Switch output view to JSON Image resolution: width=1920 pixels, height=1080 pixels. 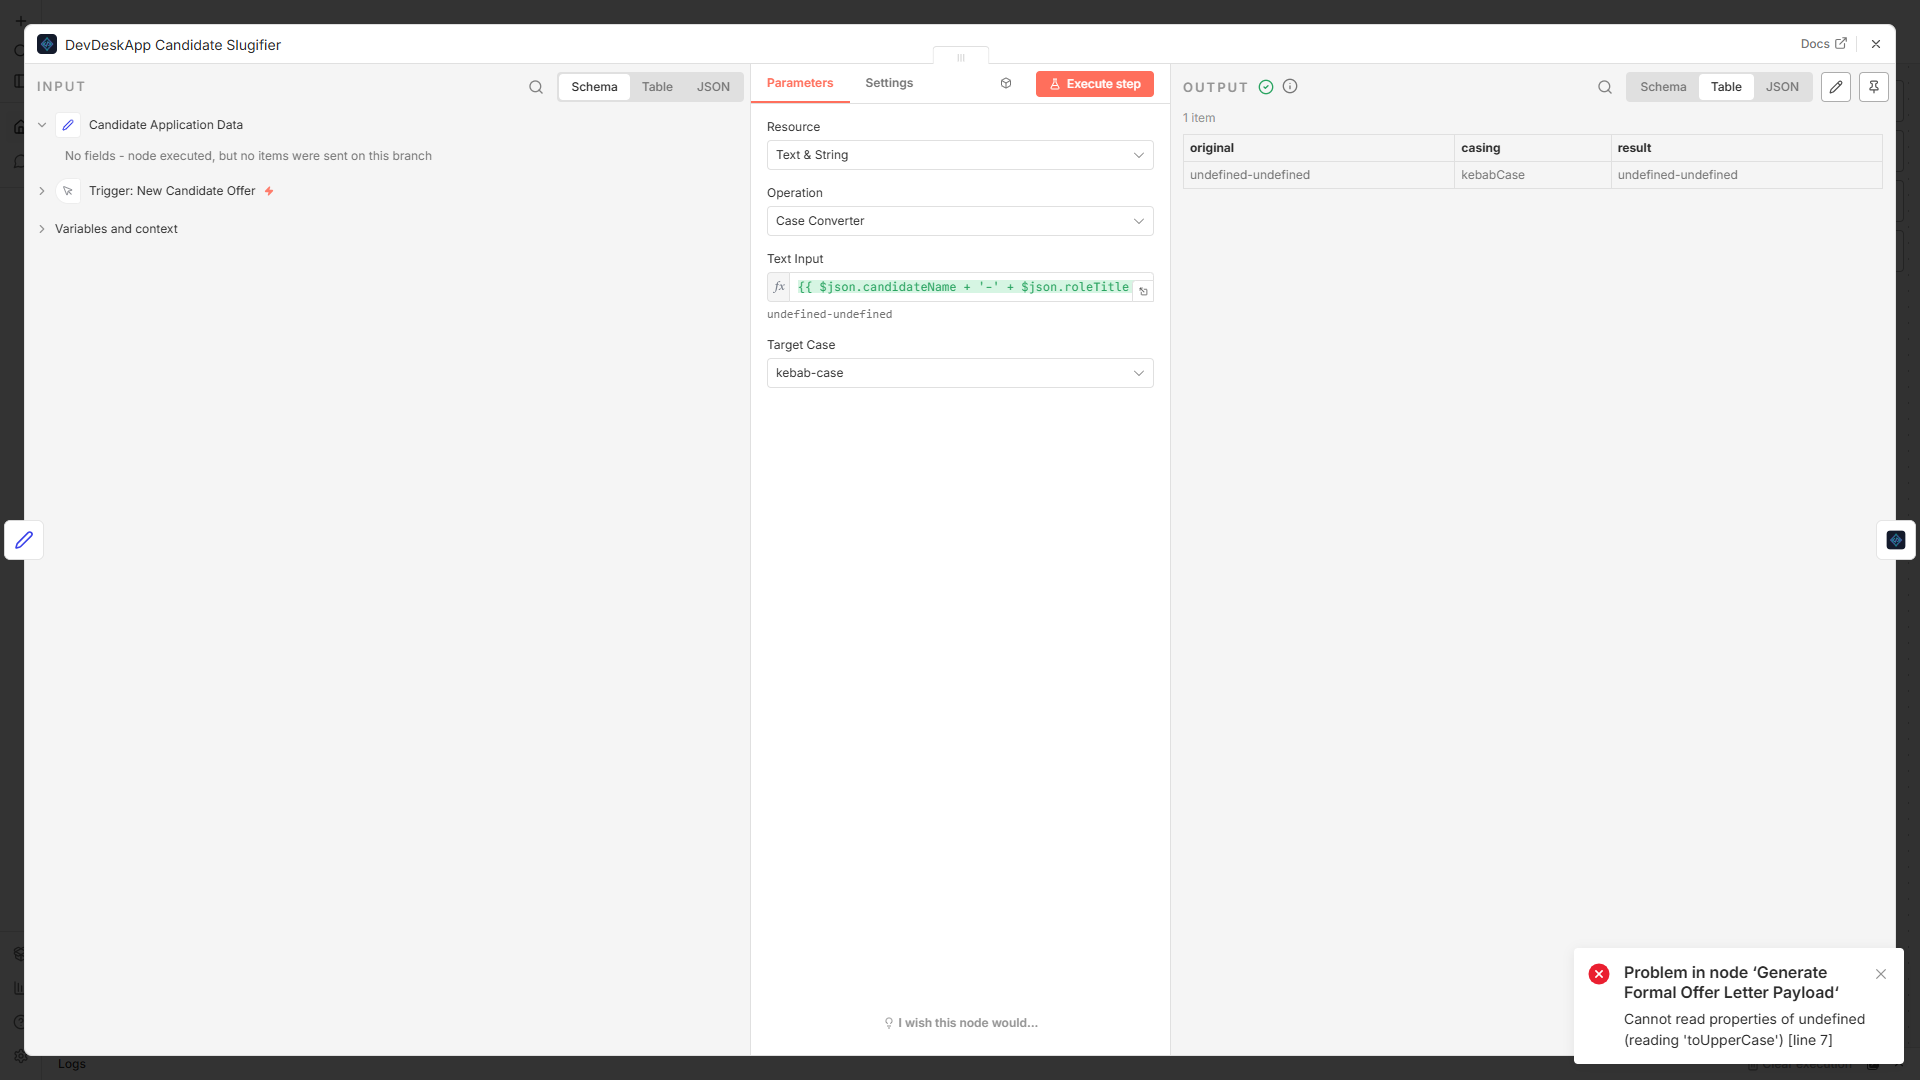[1782, 87]
